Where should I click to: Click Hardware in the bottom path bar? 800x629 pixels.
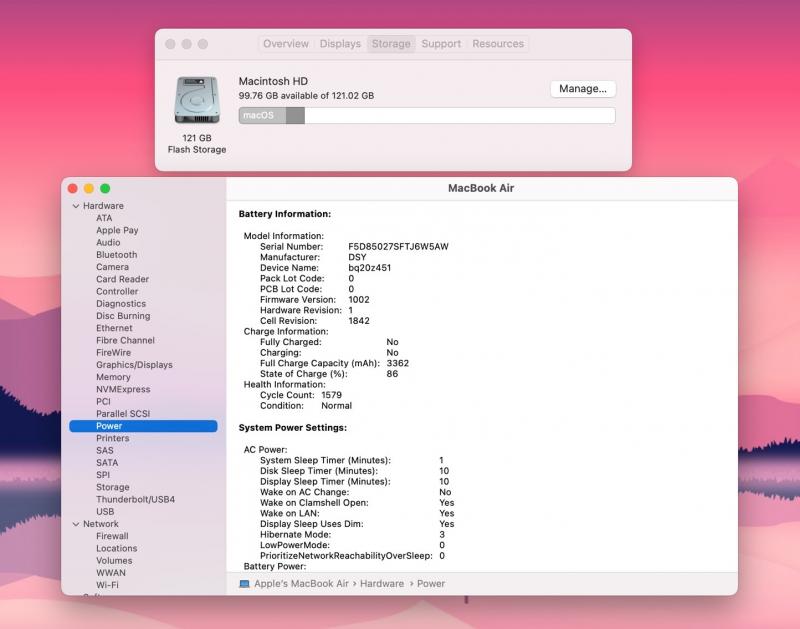click(x=382, y=584)
